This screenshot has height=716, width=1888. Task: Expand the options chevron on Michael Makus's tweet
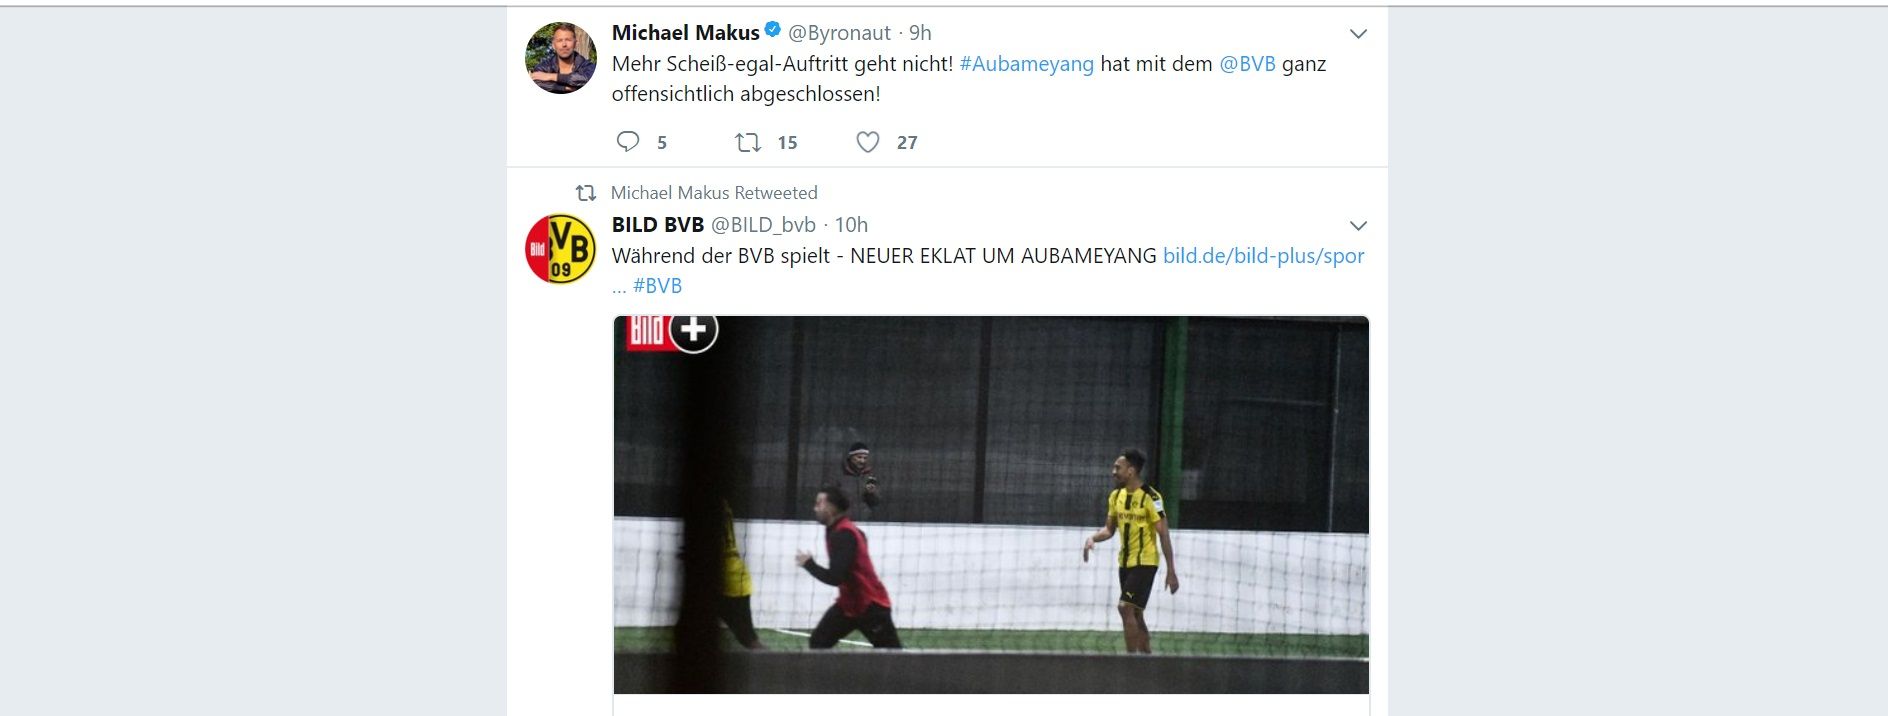click(x=1358, y=34)
